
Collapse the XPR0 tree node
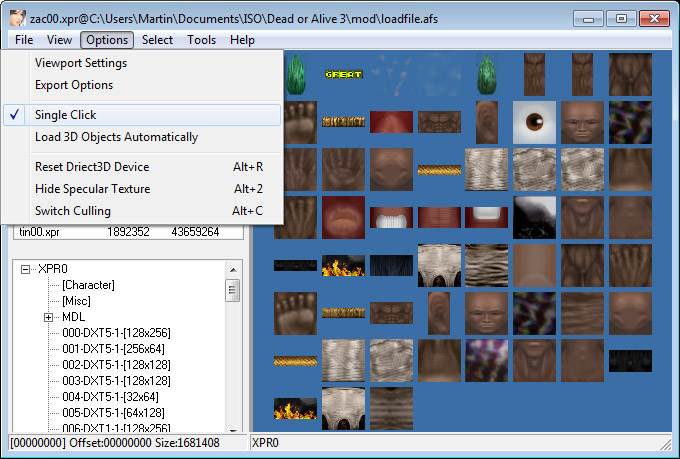[26, 269]
